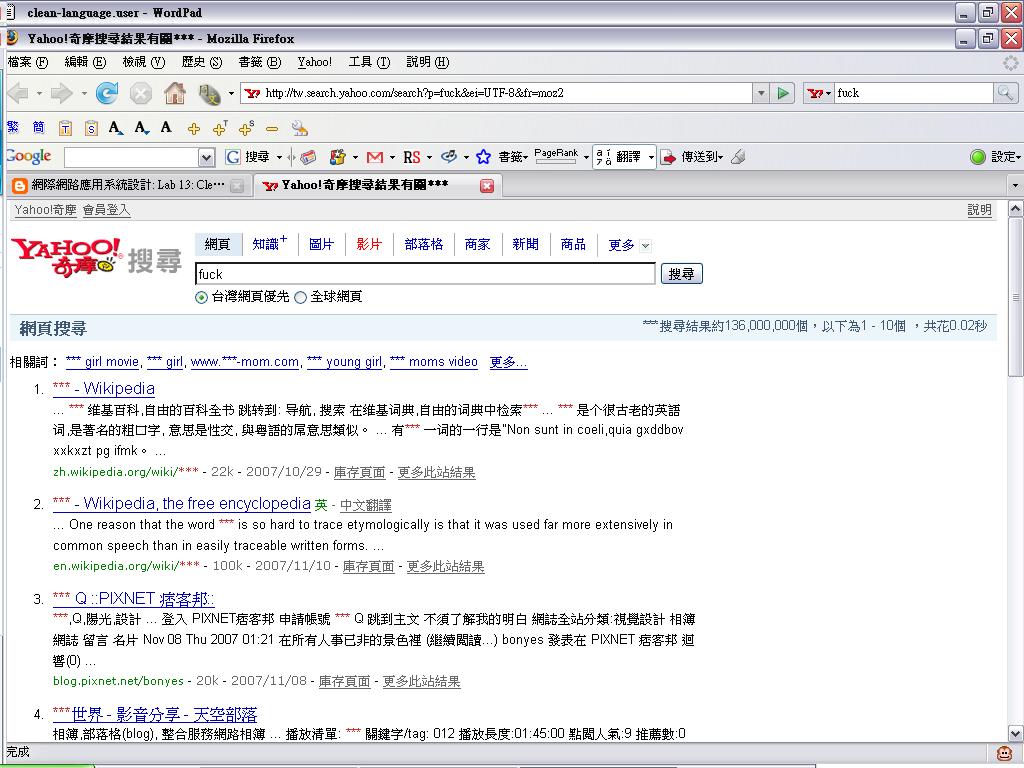Switch to the 圖片 search tab
Viewport: 1024px width, 768px height.
321,244
